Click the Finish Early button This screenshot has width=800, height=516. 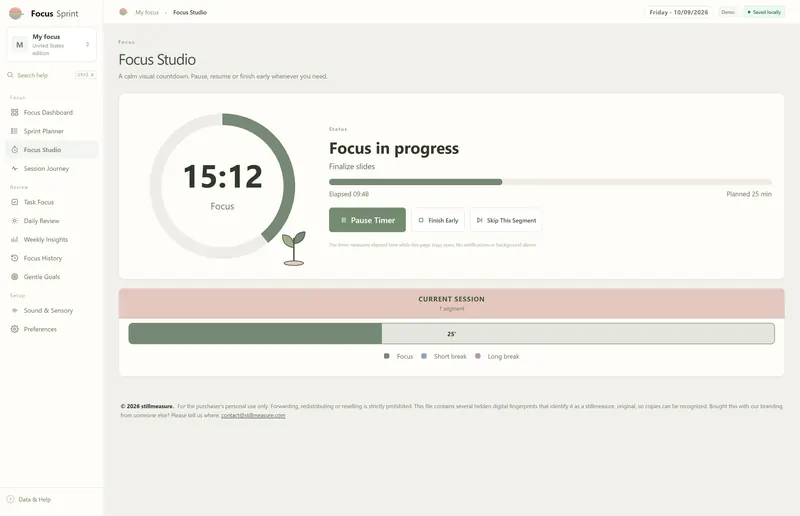(438, 220)
